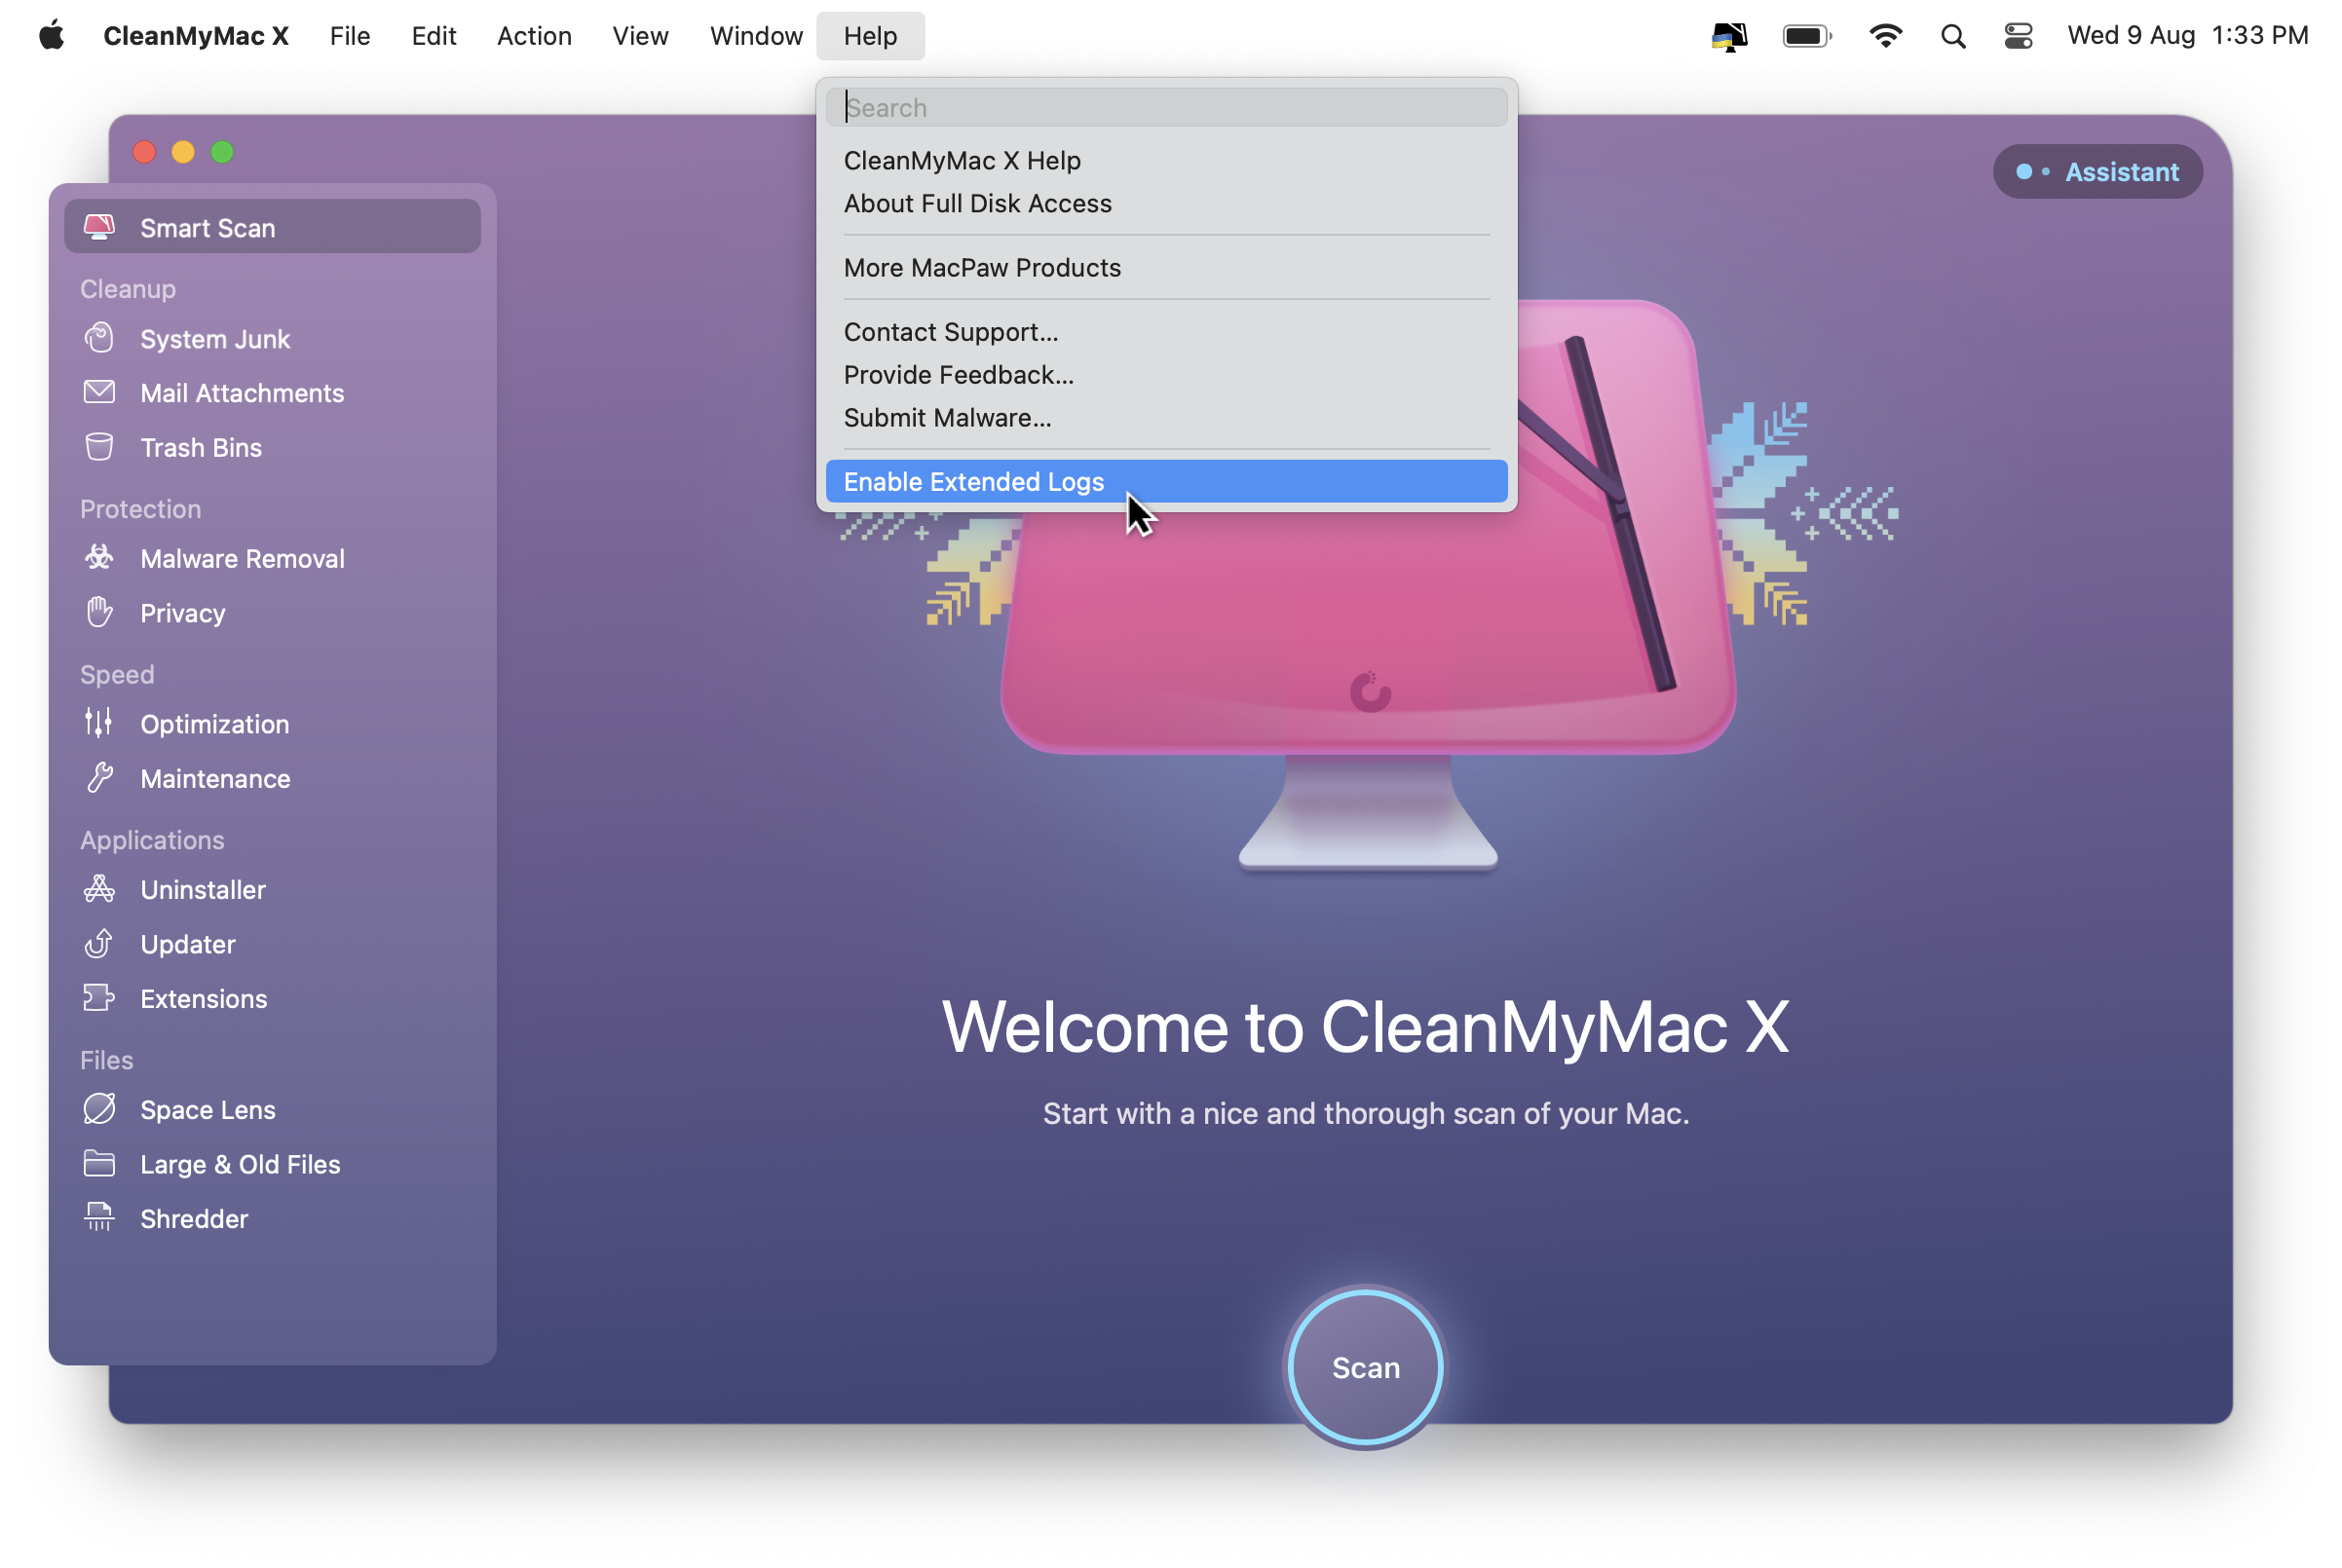Open the CleanMyMac X application menu
2342x1568 pixels.
(196, 36)
